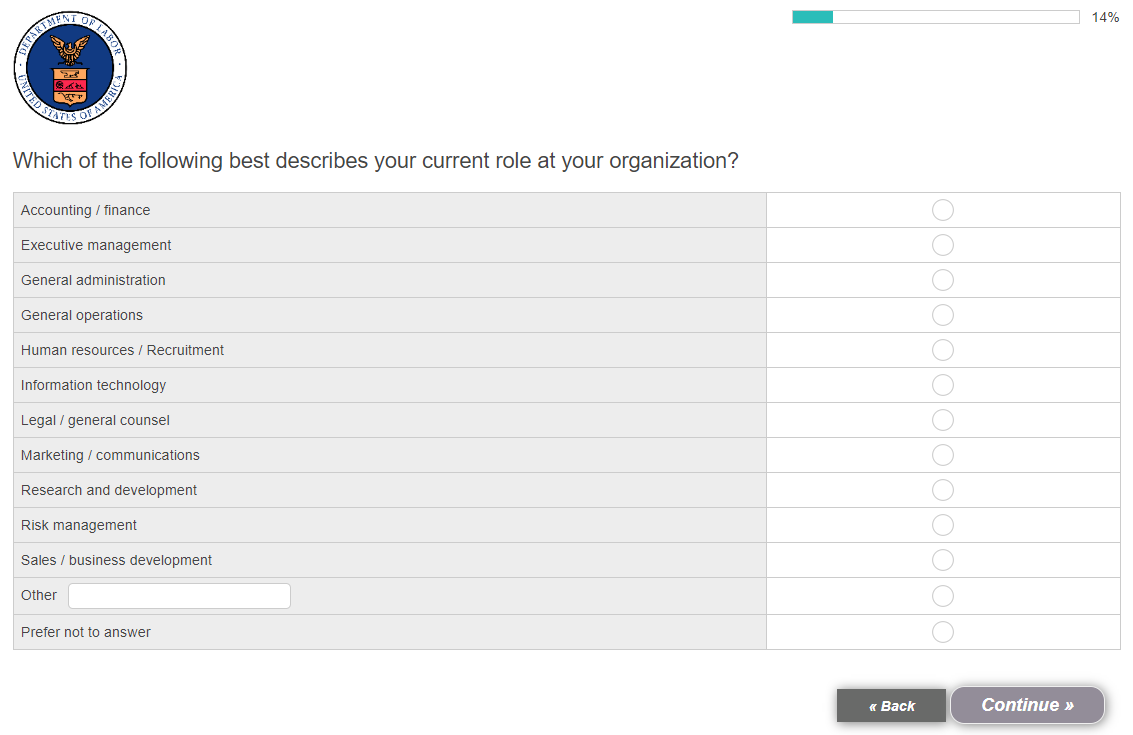The image size is (1133, 735).
Task: Go to previous page with Back button
Action: pos(891,706)
